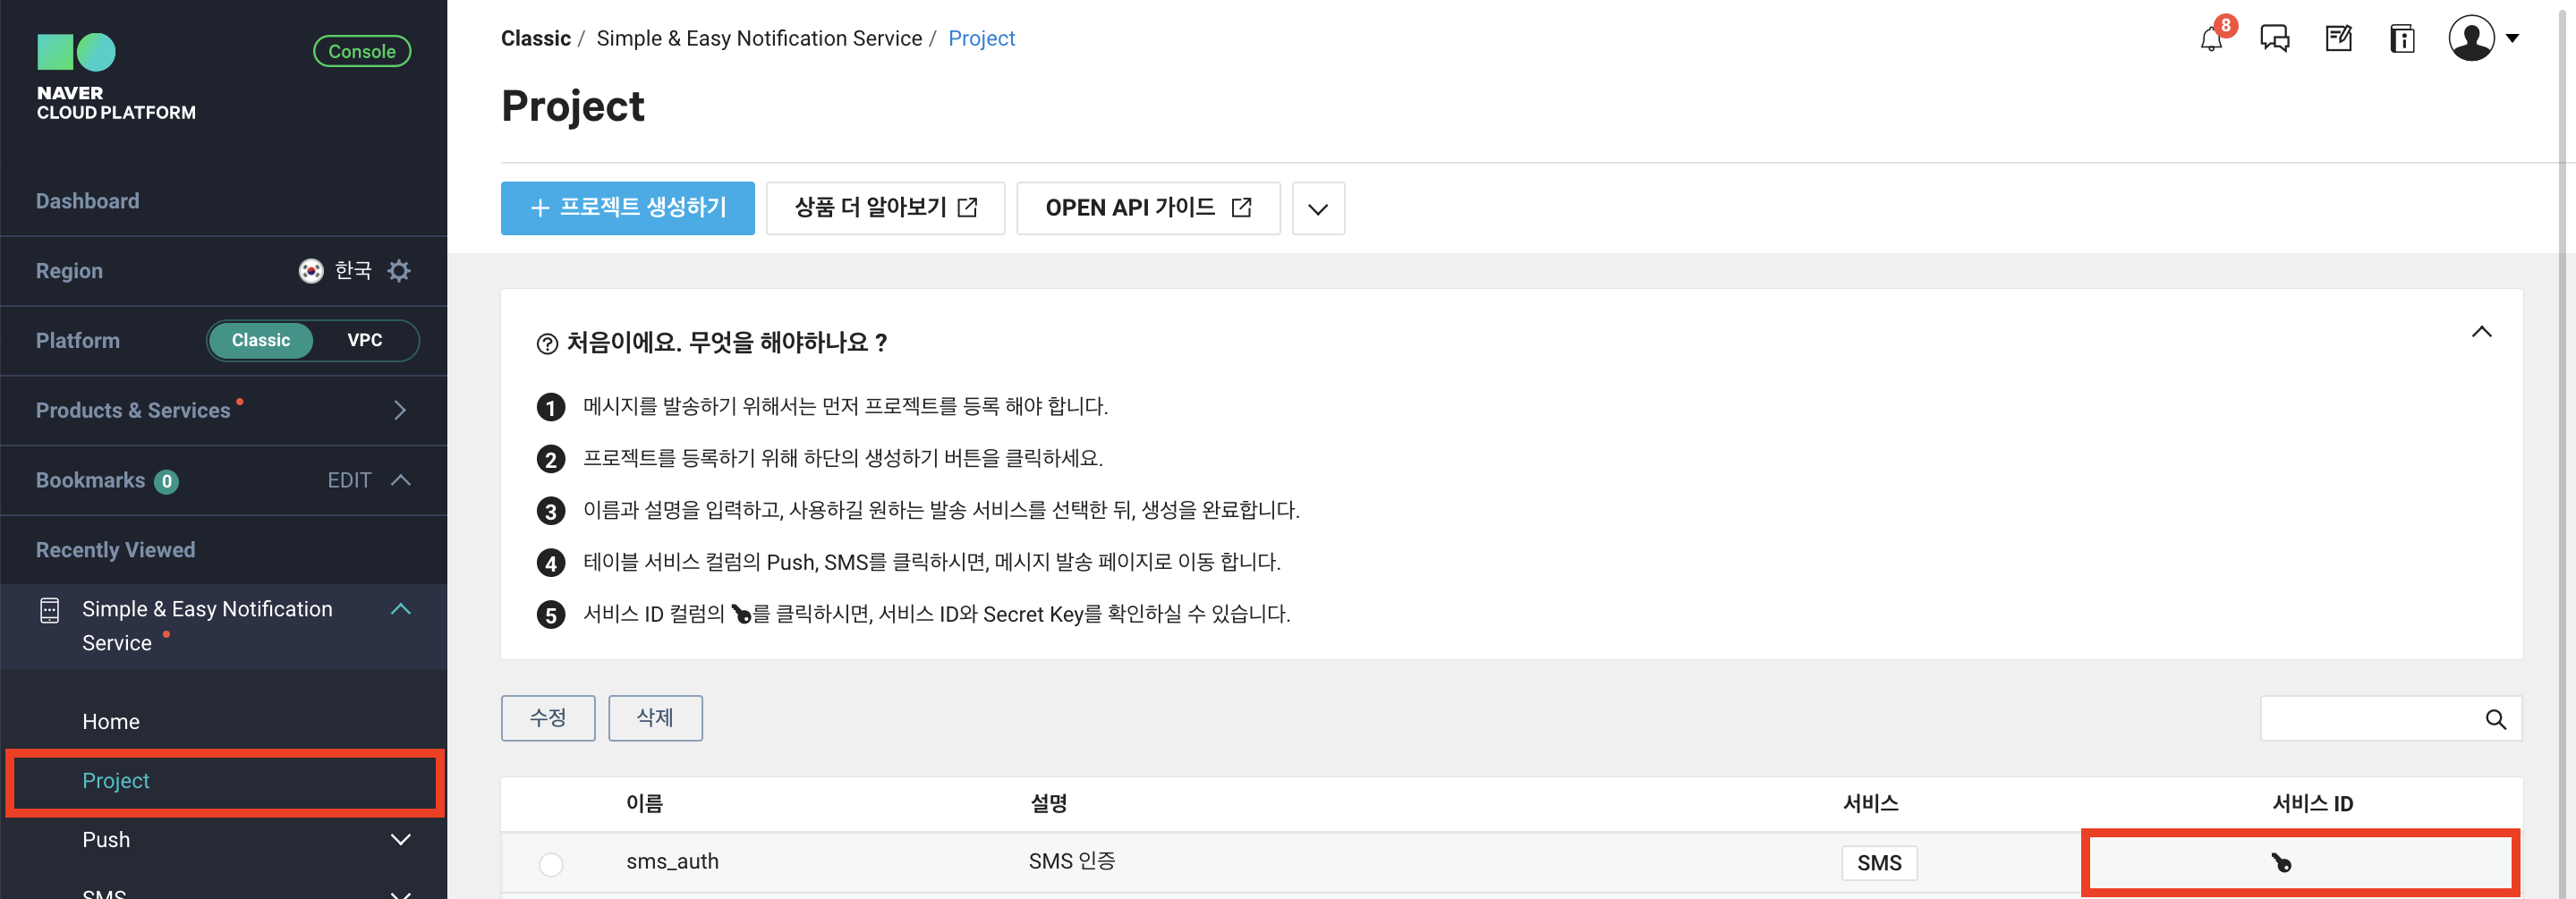Click Simple & Easy Notification Service breadcrumb
Screen dimensions: 2576x899
point(759,39)
